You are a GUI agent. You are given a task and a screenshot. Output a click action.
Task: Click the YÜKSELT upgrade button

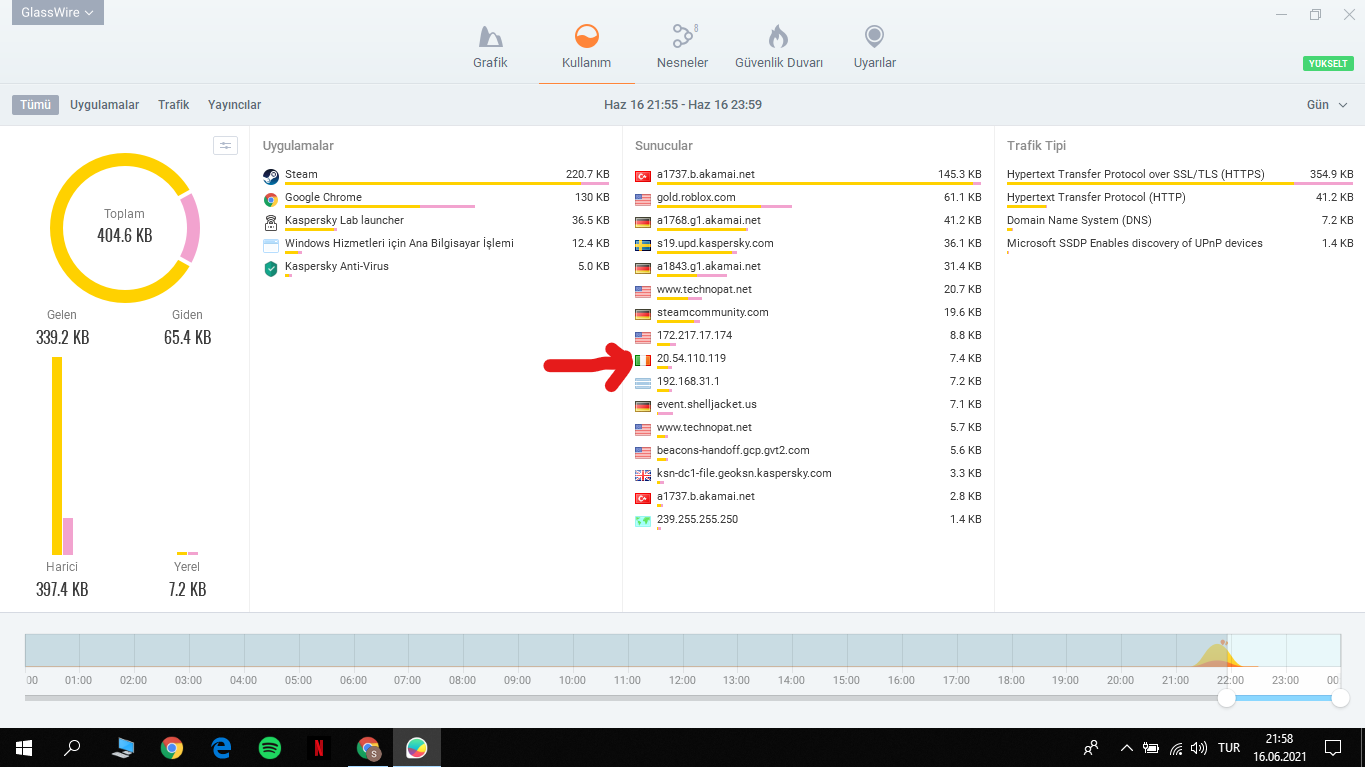[1328, 64]
